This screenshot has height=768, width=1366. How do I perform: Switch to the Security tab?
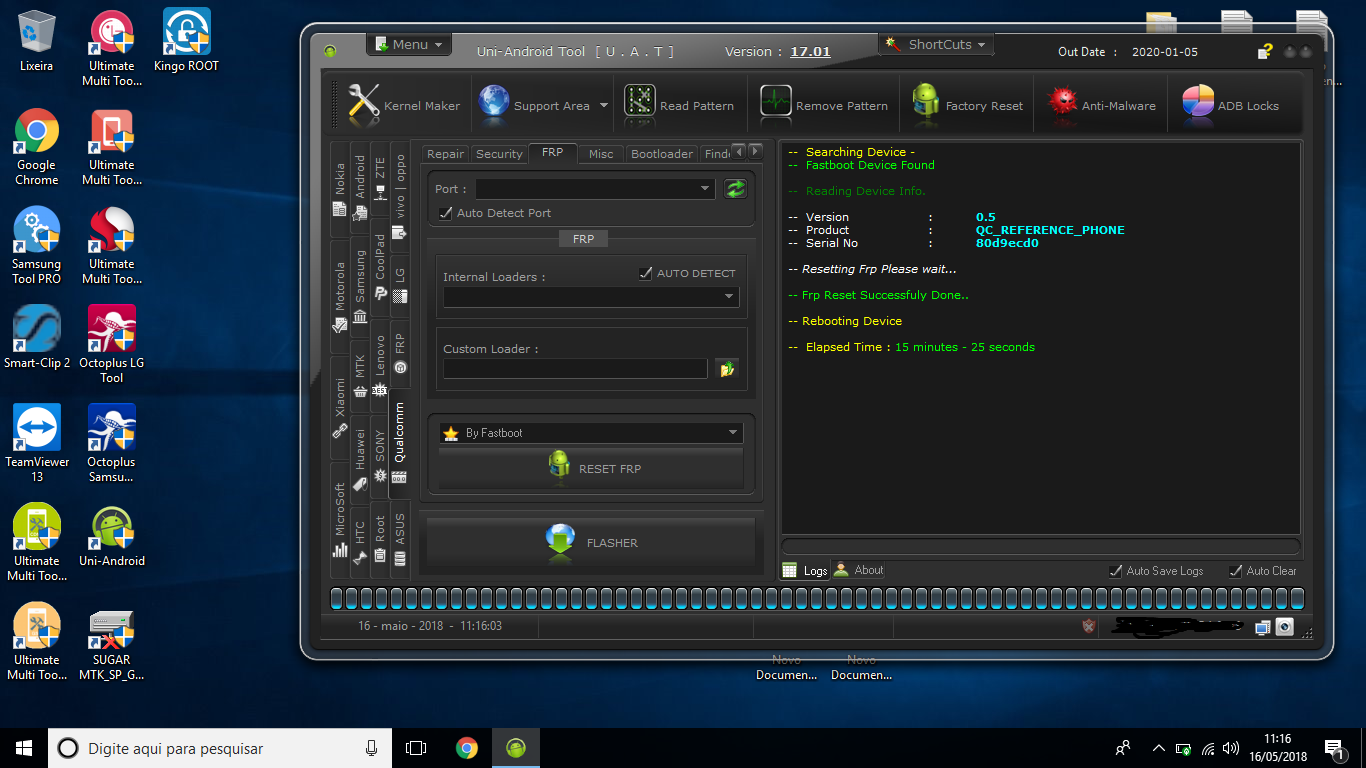pyautogui.click(x=499, y=154)
